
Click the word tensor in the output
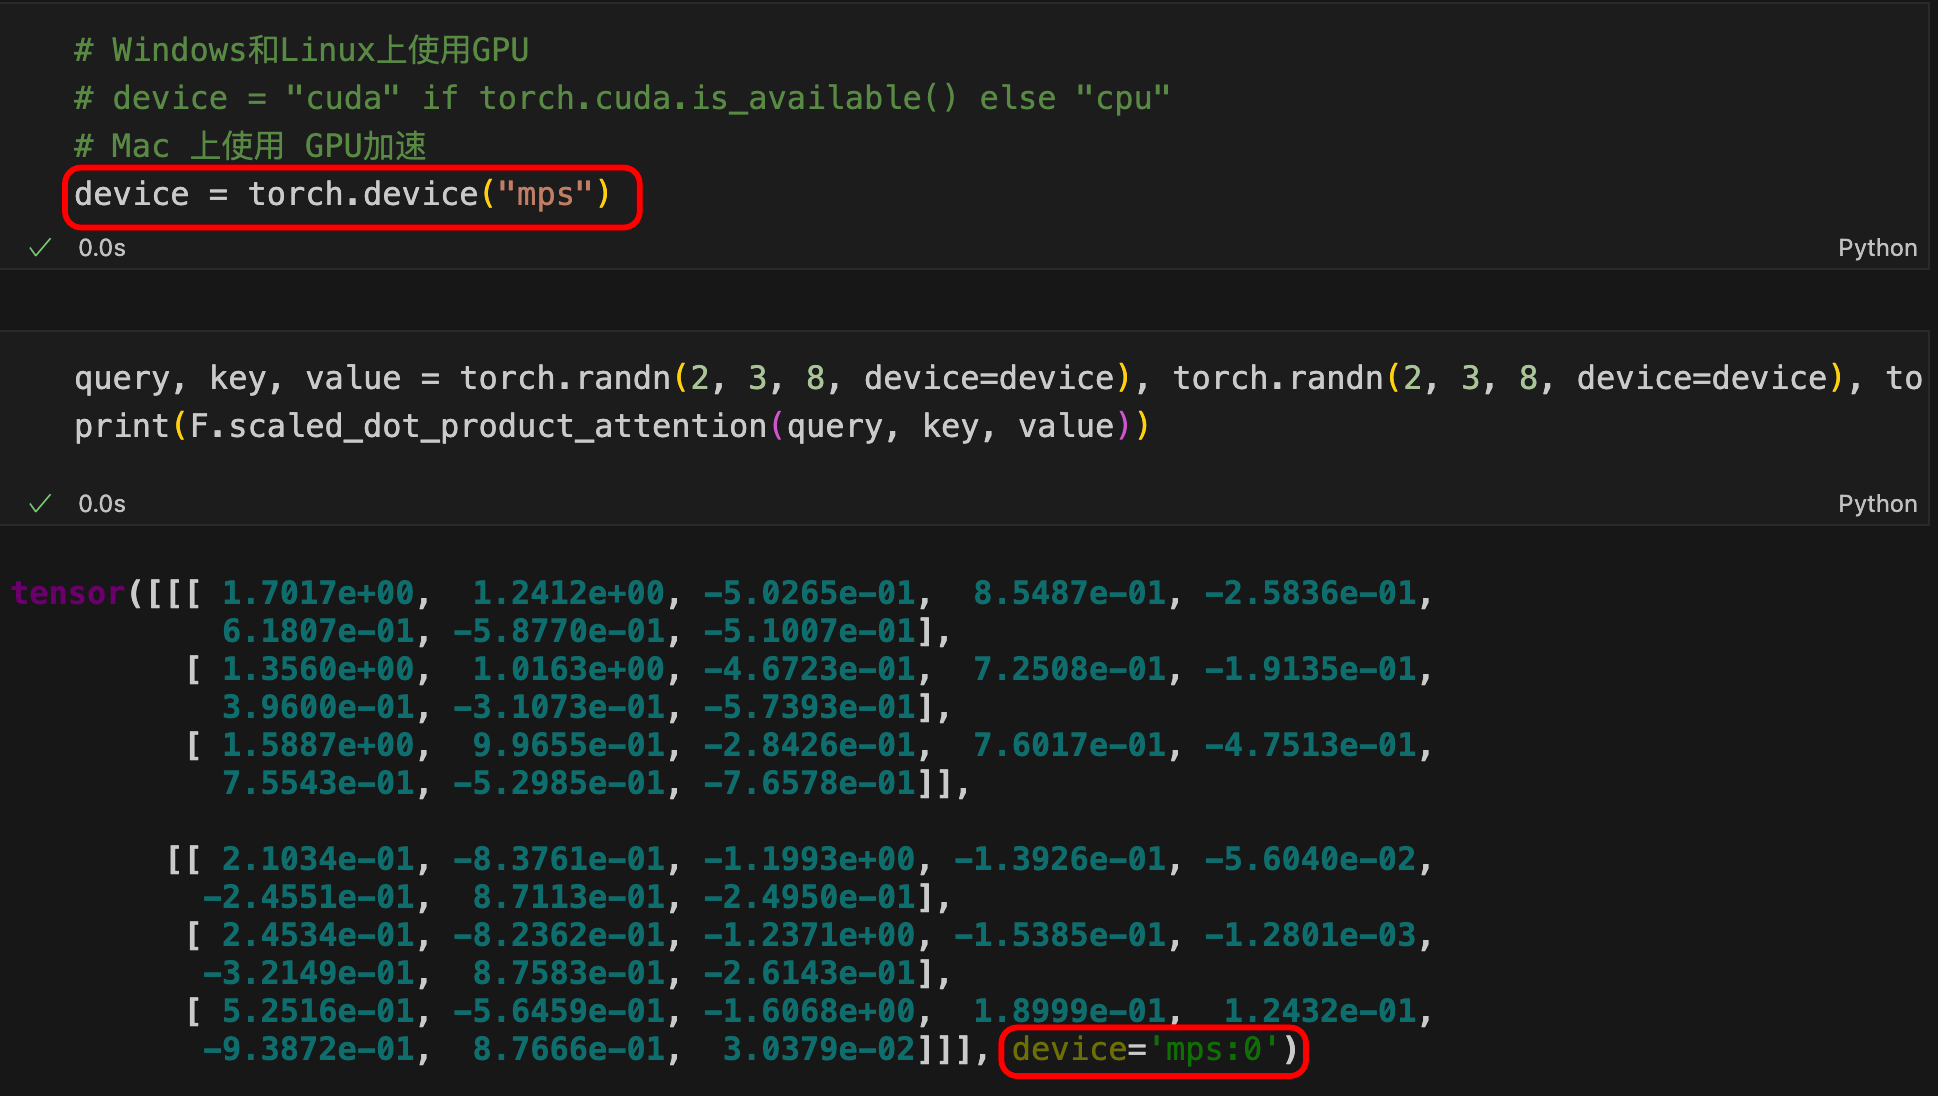[x=68, y=593]
